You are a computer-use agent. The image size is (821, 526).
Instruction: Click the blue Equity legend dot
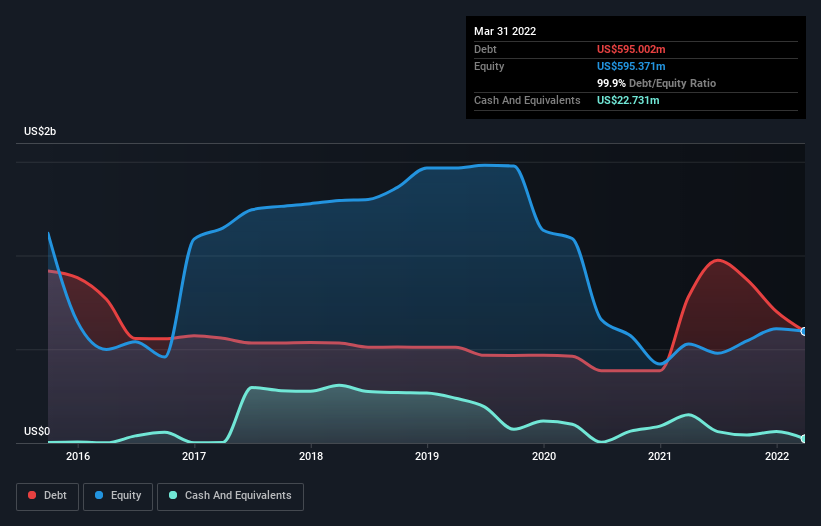click(99, 495)
